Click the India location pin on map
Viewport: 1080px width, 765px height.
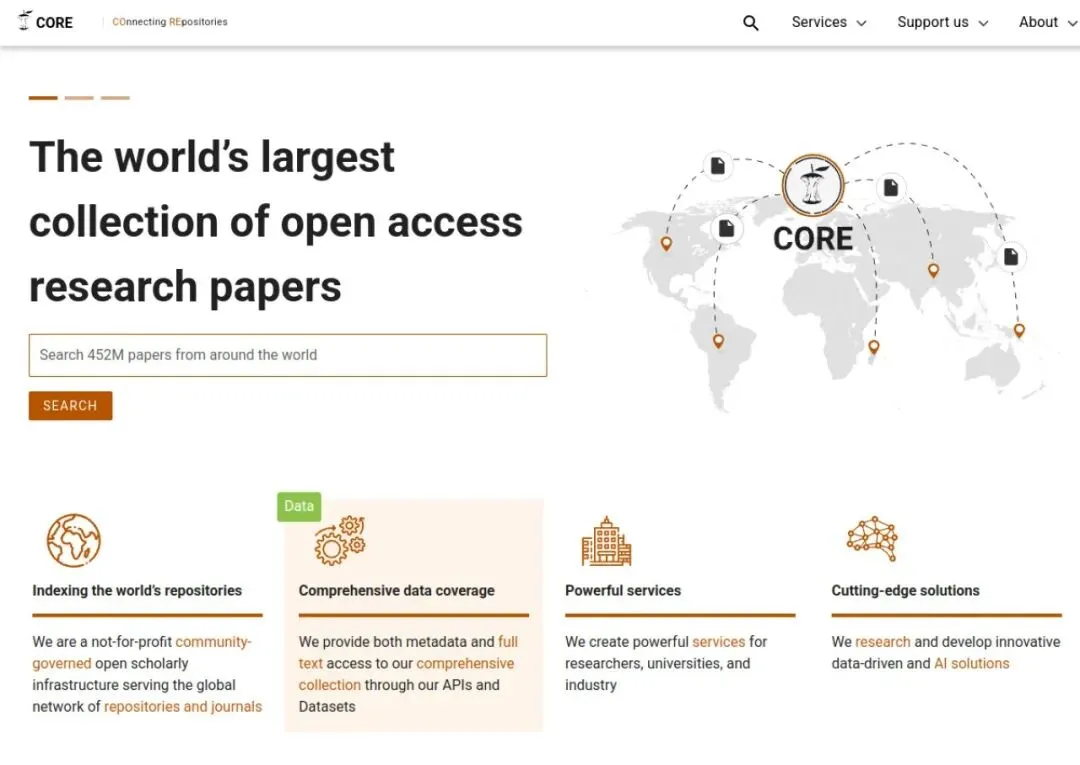[x=933, y=271]
